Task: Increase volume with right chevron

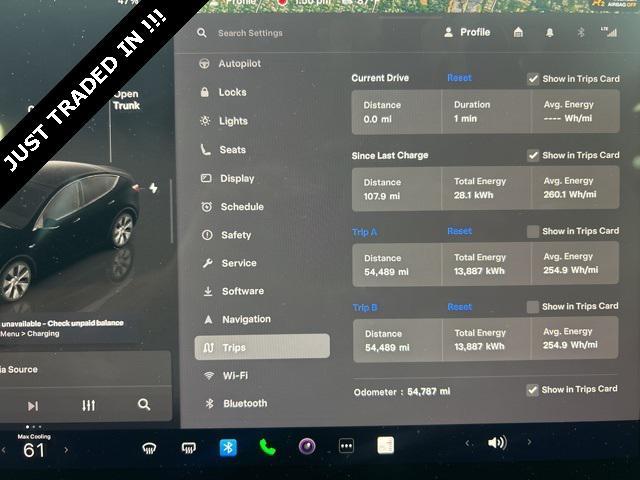Action: (529, 442)
